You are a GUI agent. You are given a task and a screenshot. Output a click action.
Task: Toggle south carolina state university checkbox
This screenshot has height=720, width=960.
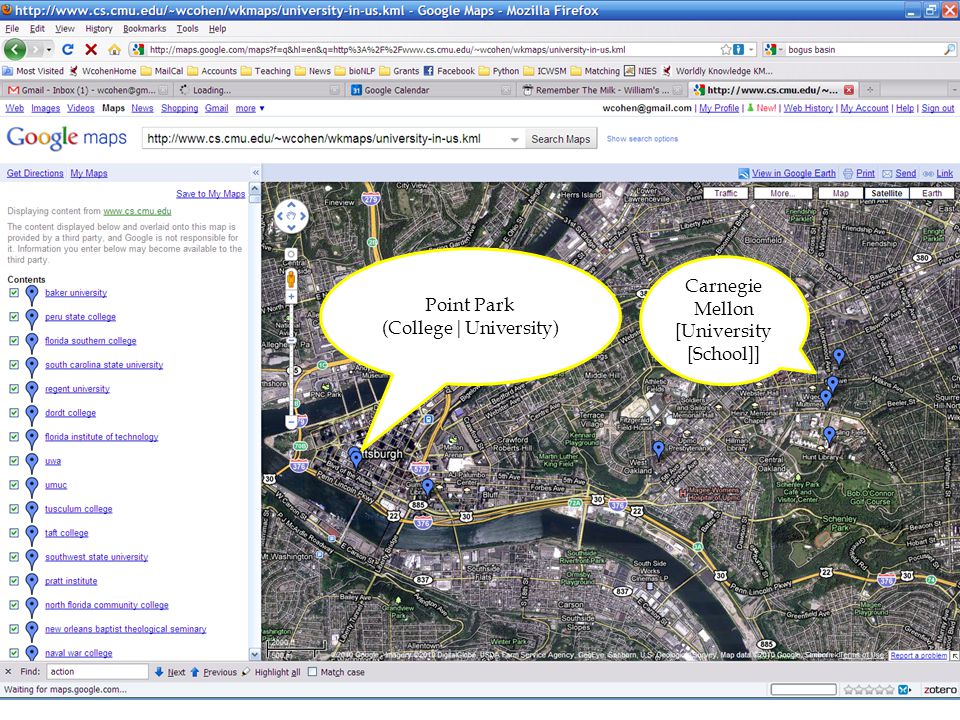14,364
